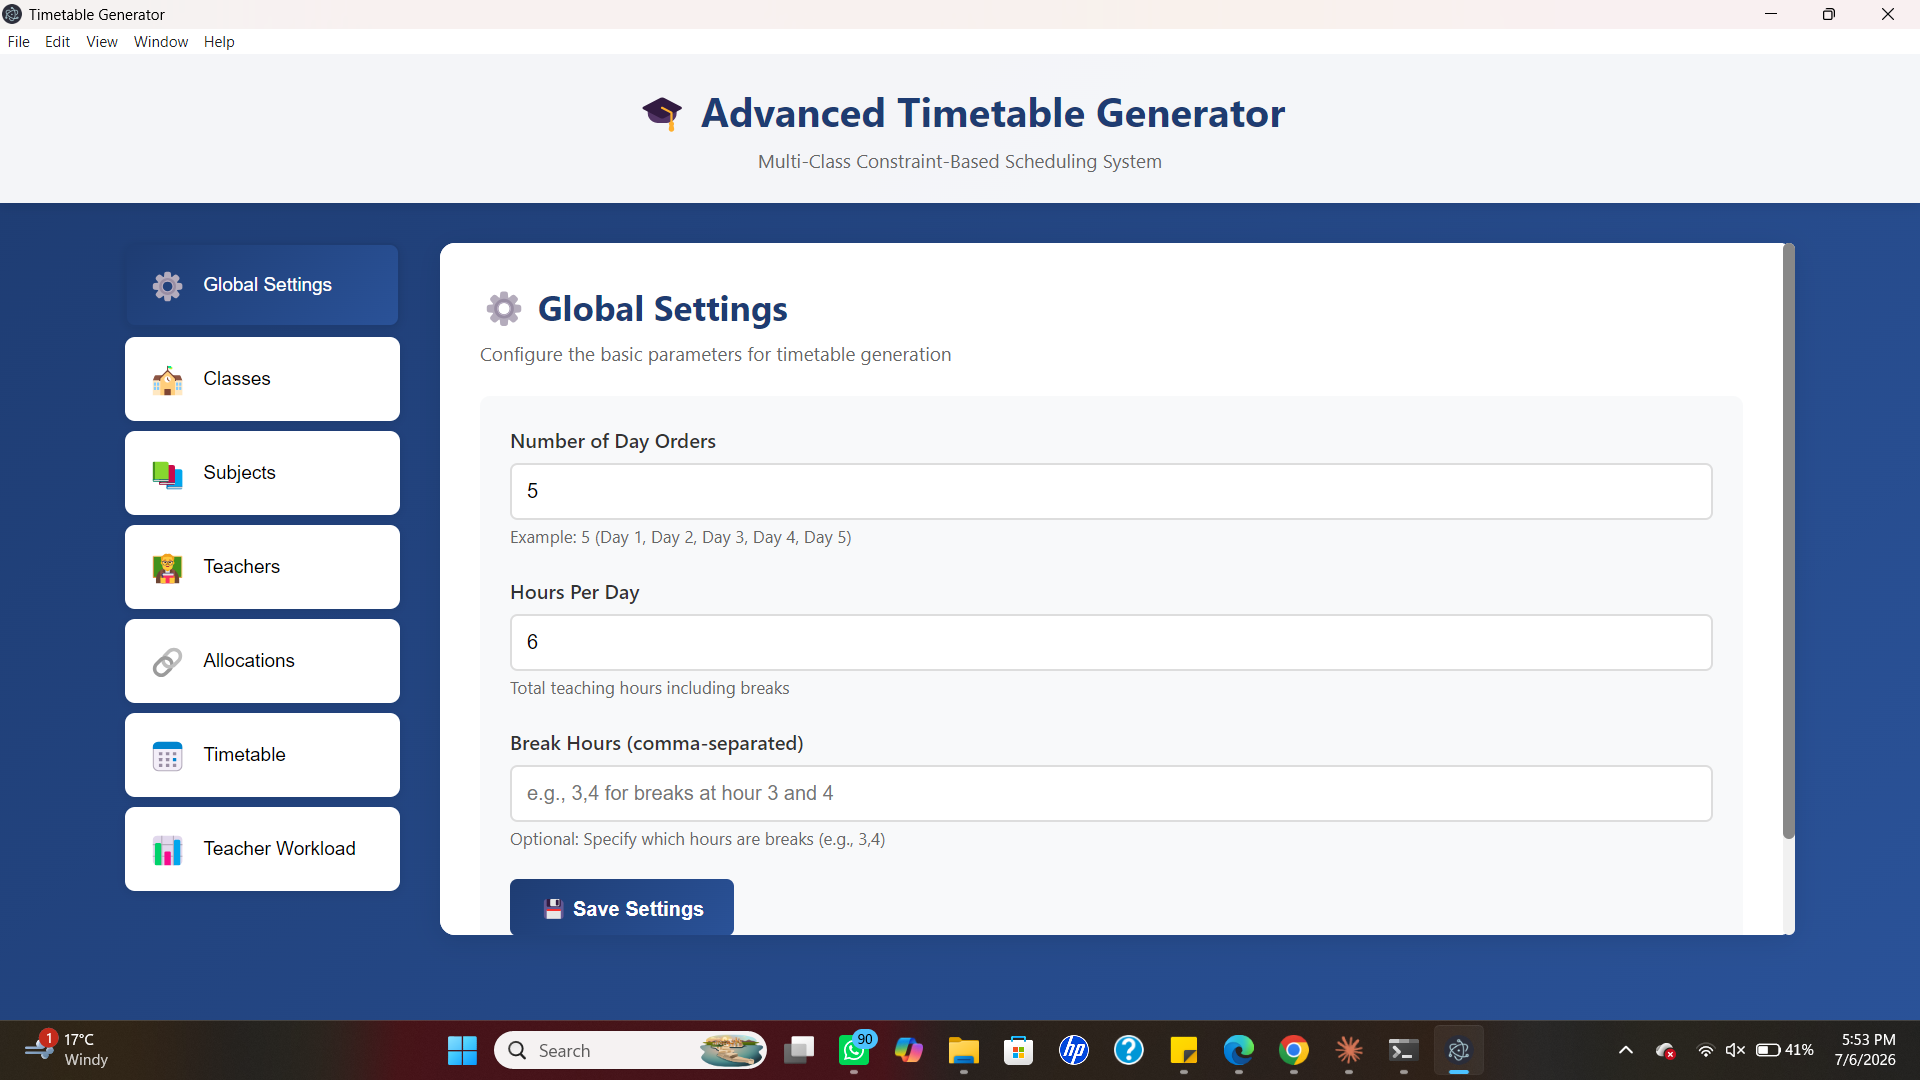Click the settings panel vertical scrollbar
1920x1080 pixels.
[x=1789, y=541]
